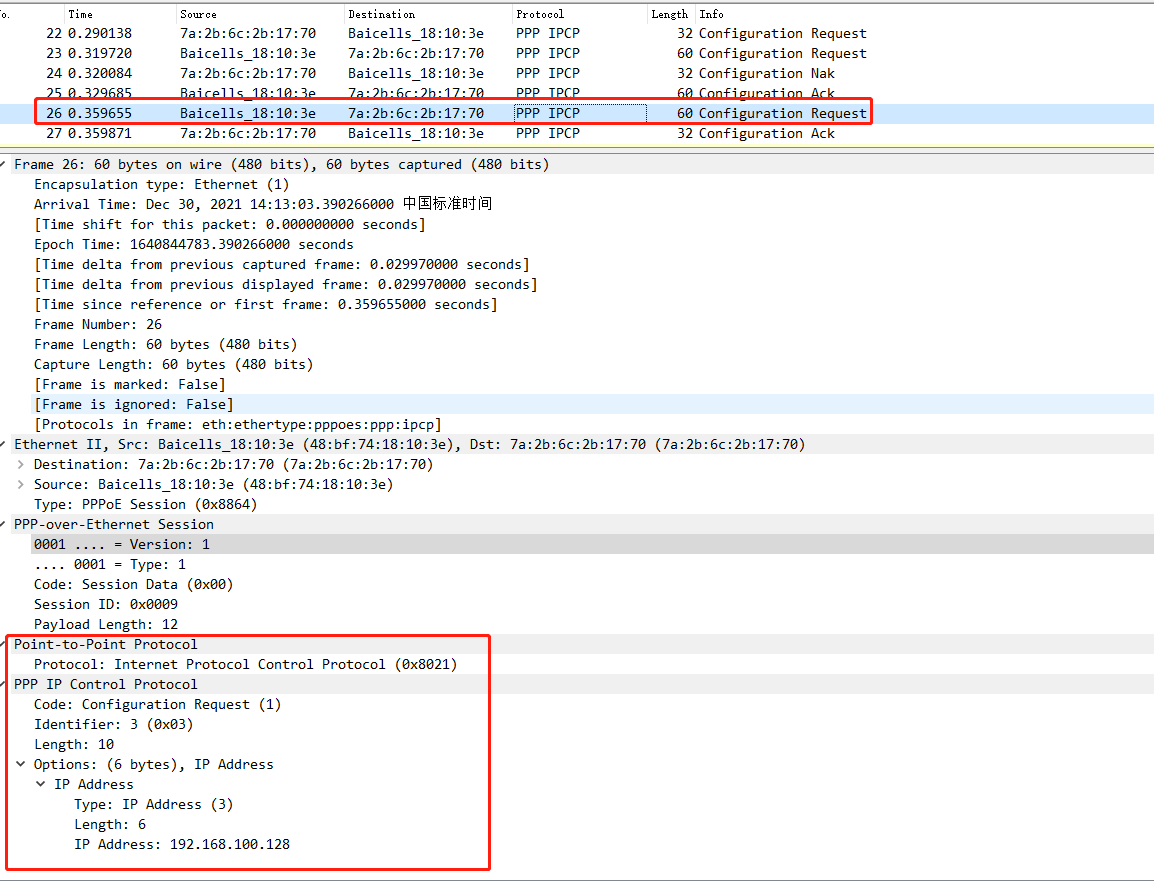1154x881 pixels.
Task: Select Code: Session Data (0x00) line
Action: (x=134, y=584)
